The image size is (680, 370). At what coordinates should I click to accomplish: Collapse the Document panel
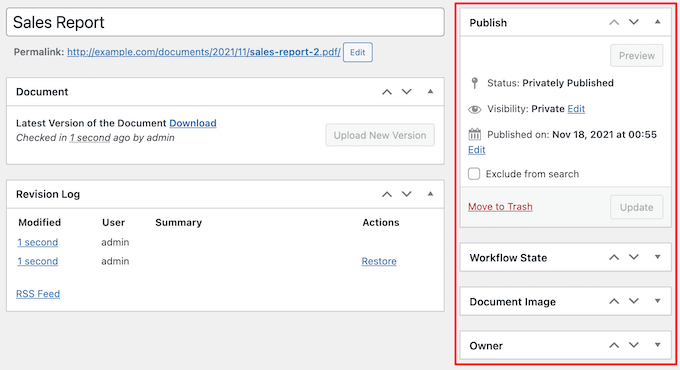point(430,92)
